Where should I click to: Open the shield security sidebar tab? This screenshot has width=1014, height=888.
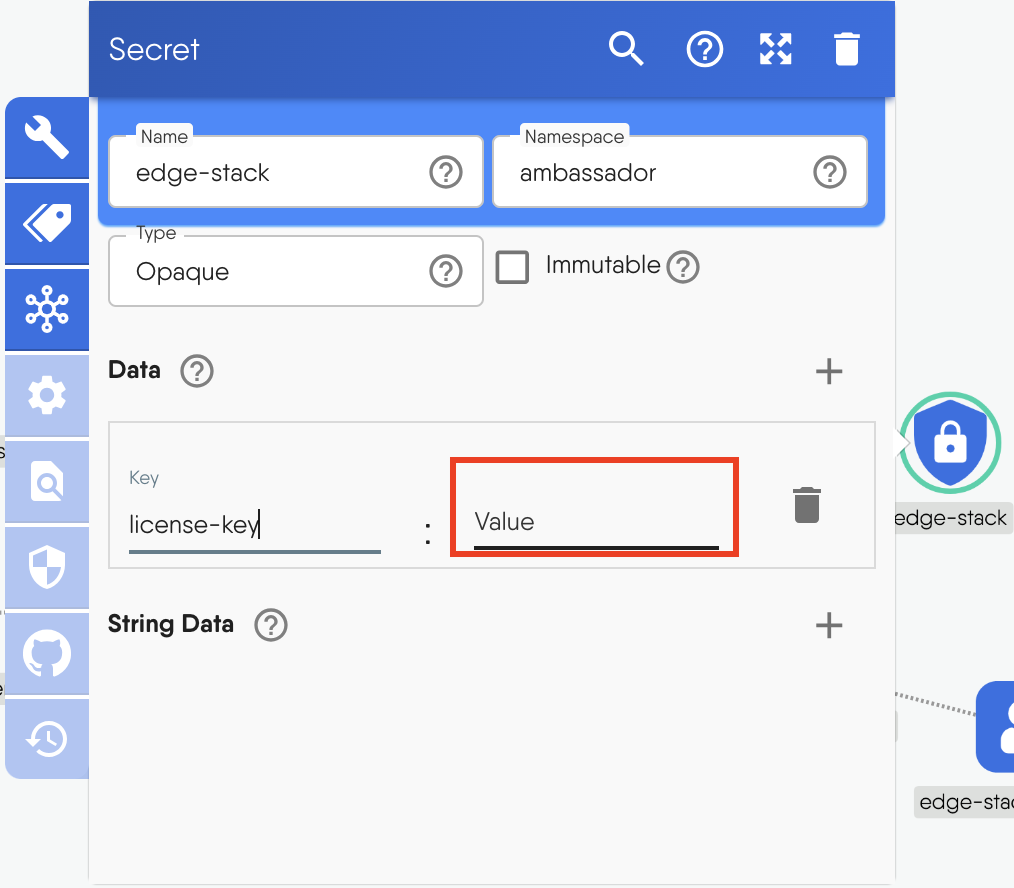(x=47, y=568)
